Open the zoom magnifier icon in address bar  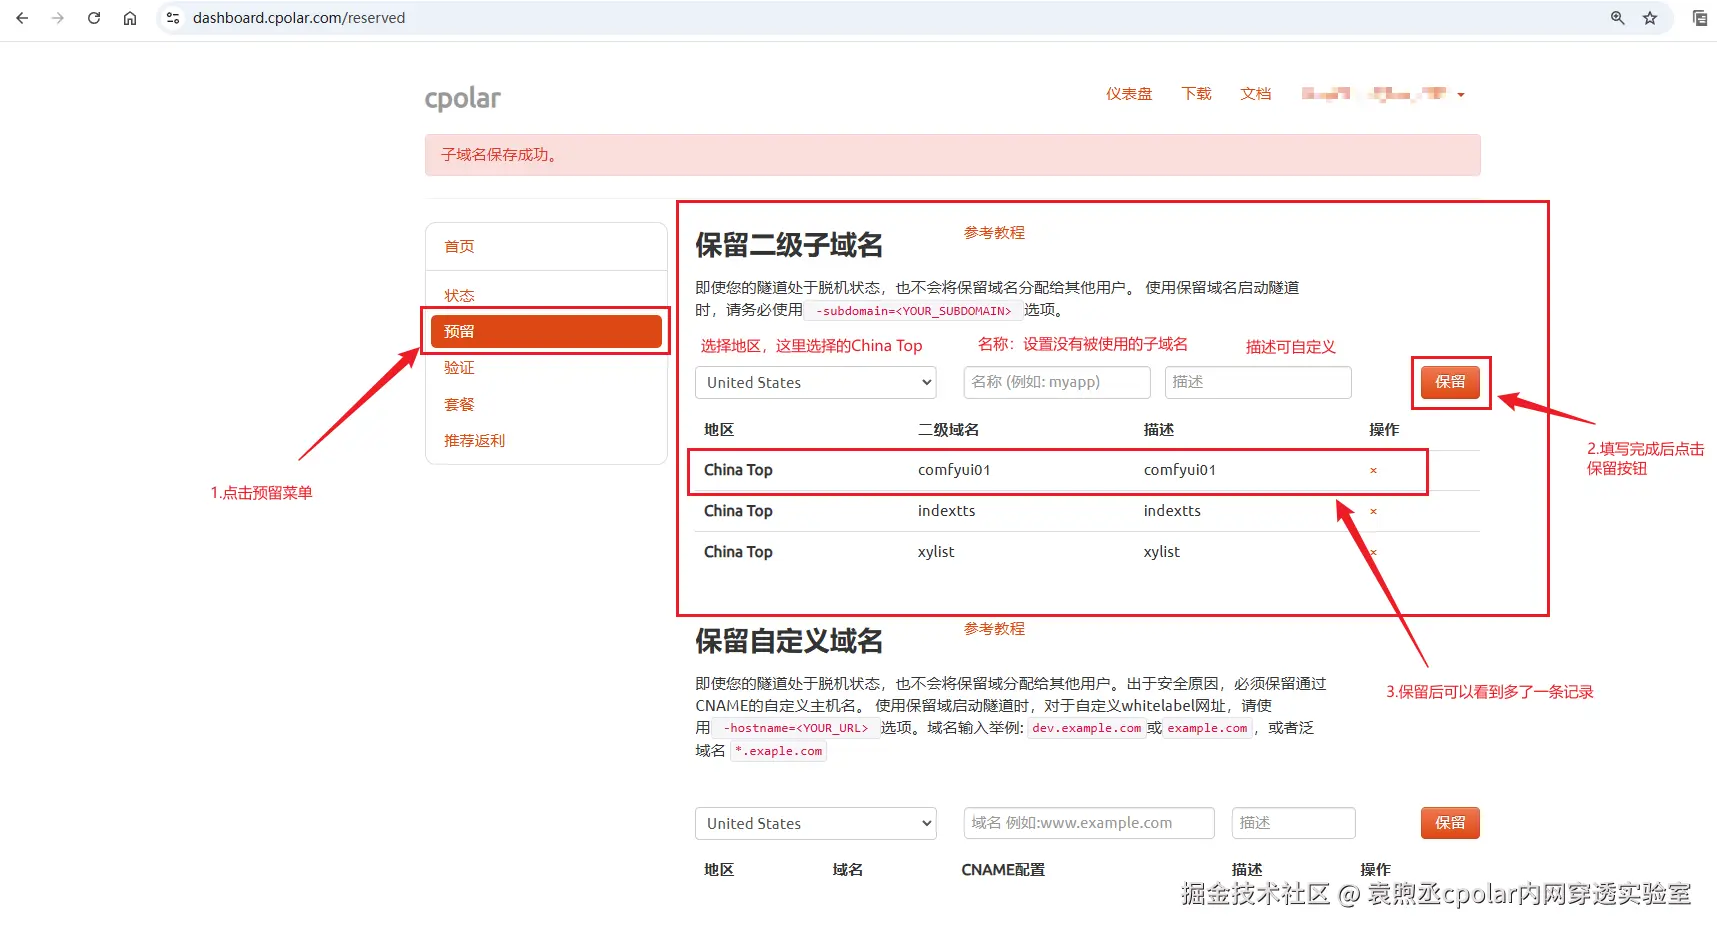1617,18
